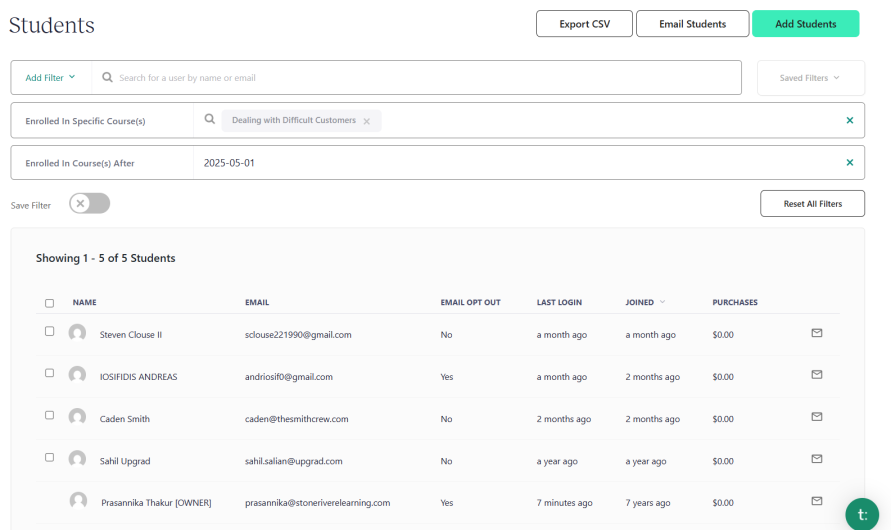Open student IOSIFIDIS ANDREAS name

pyautogui.click(x=139, y=377)
